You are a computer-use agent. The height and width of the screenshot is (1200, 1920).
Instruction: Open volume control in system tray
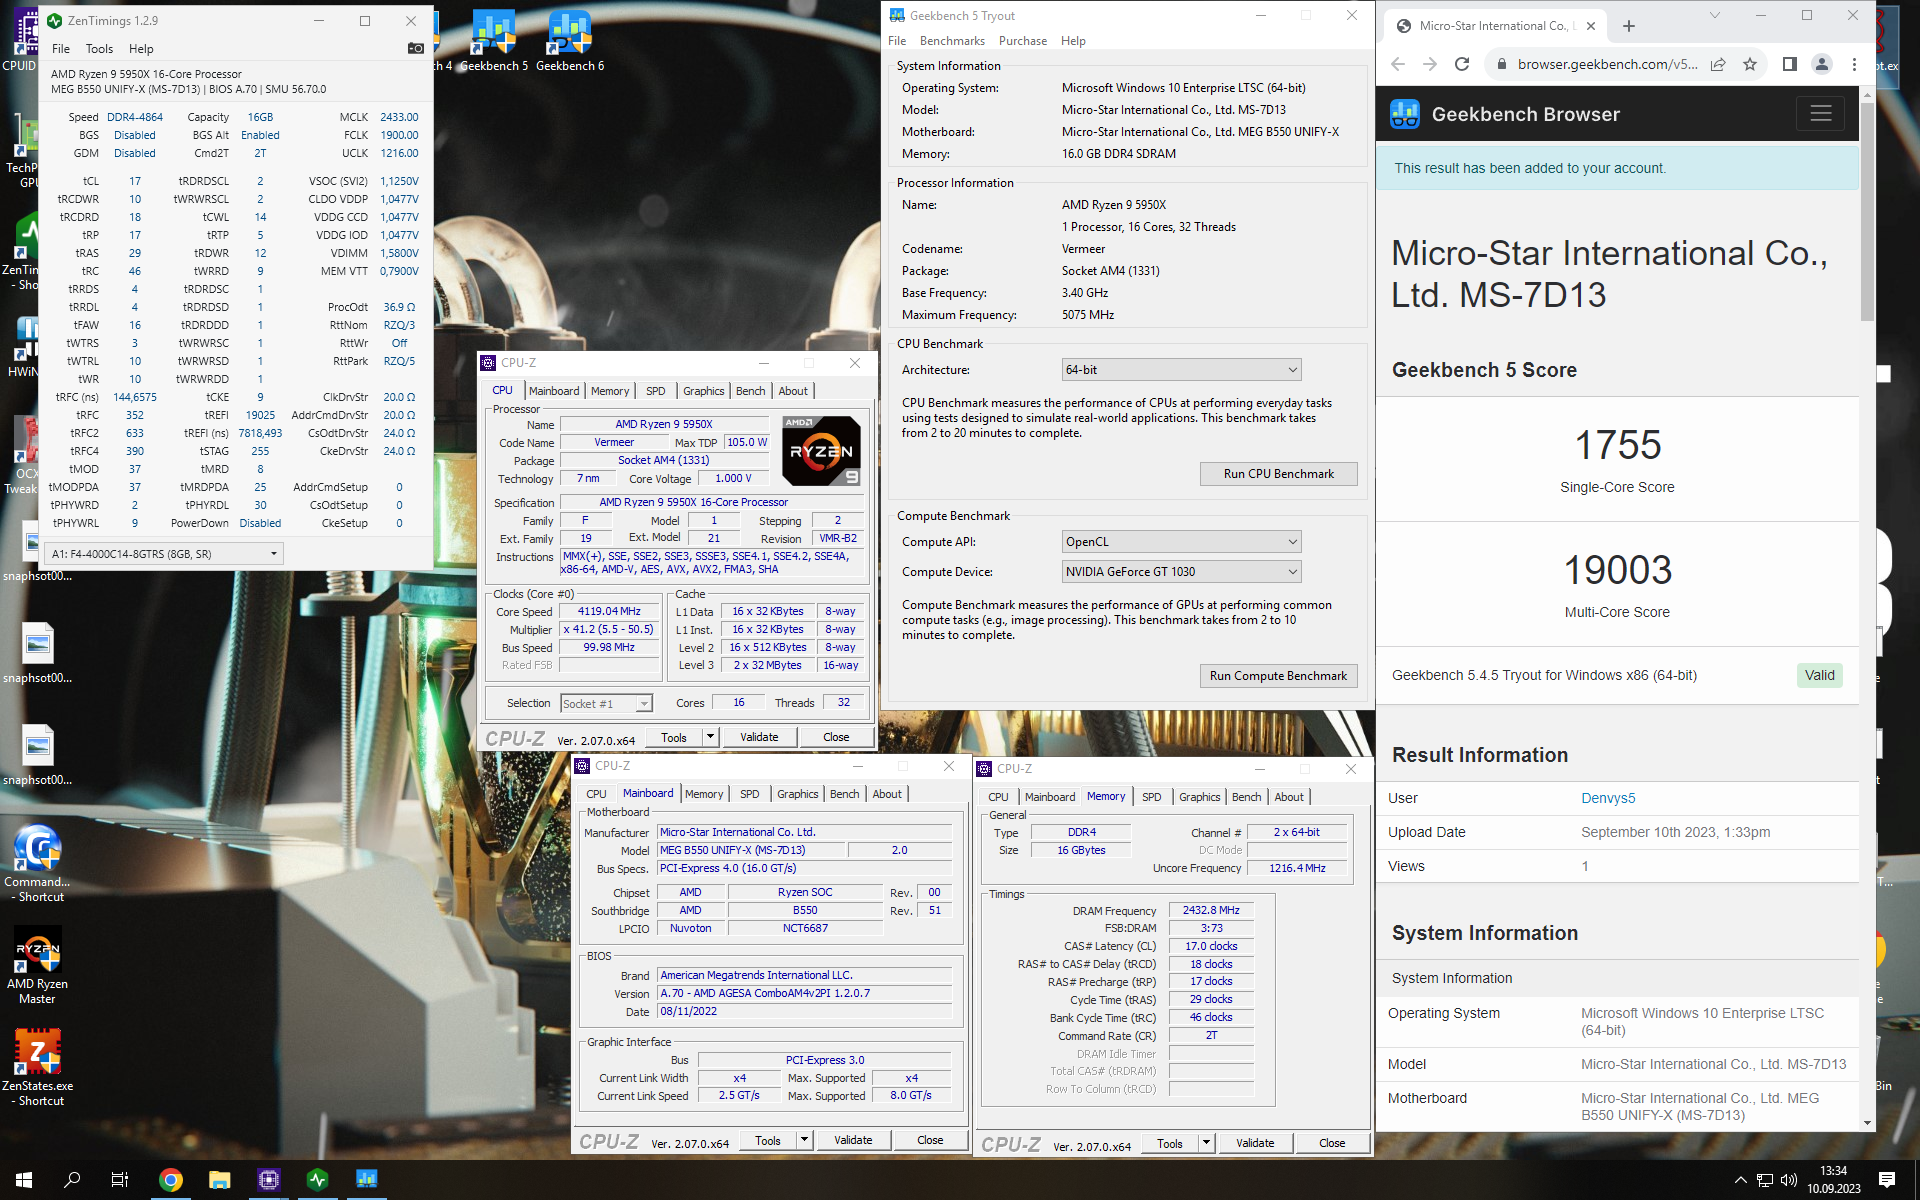point(1789,1180)
